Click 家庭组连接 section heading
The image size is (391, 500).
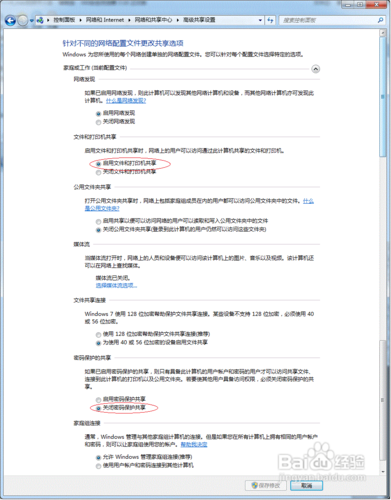coord(87,423)
